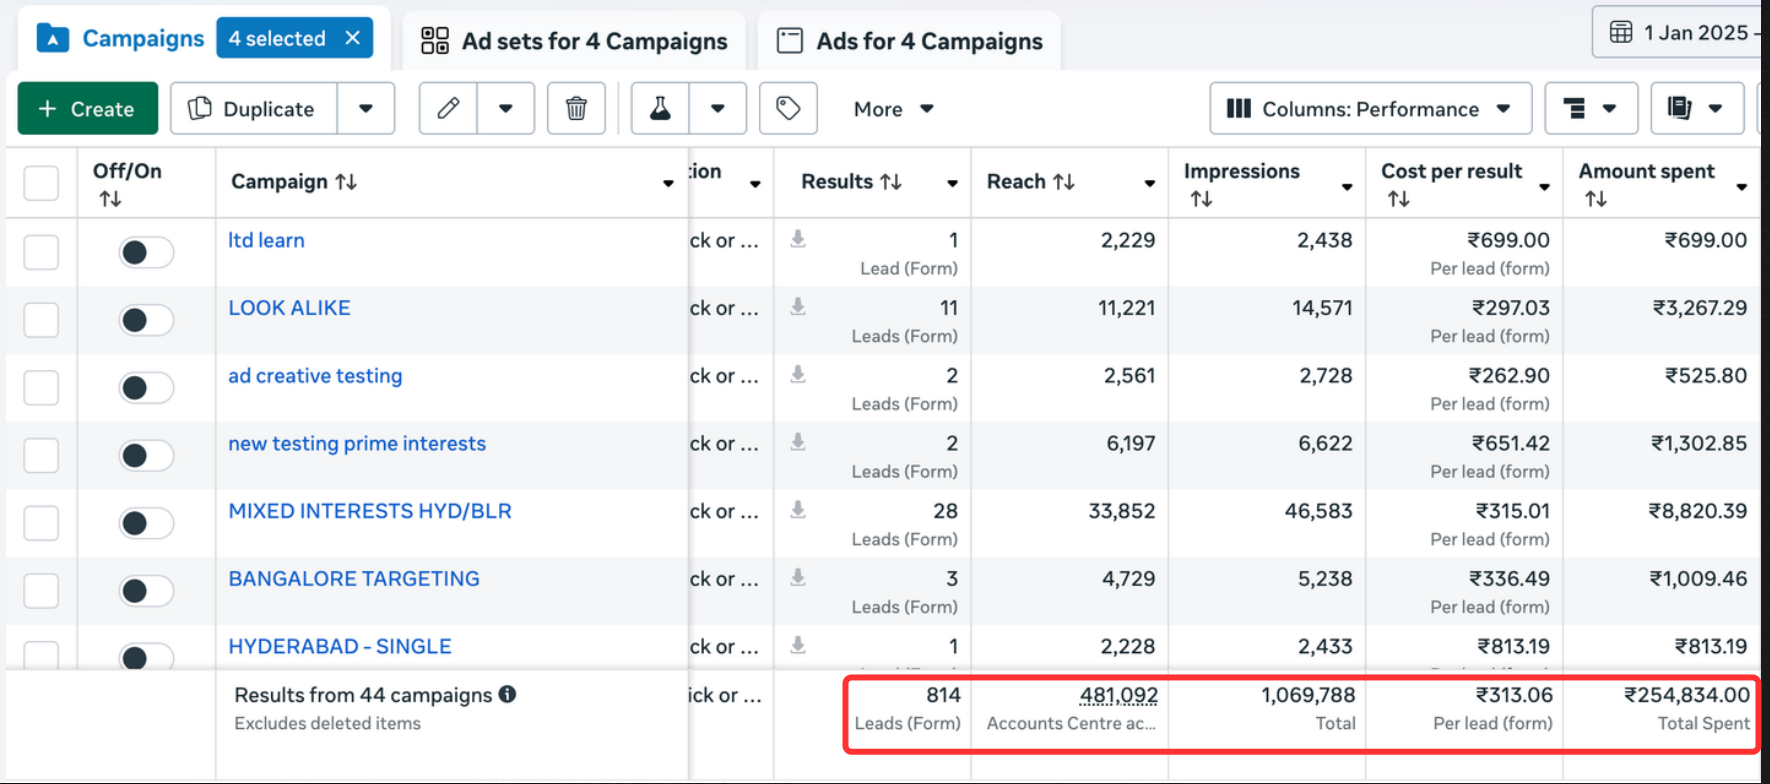The width and height of the screenshot is (1770, 784).
Task: Open MIXED INTERESTS HYD/BLR campaign link
Action: [x=370, y=511]
